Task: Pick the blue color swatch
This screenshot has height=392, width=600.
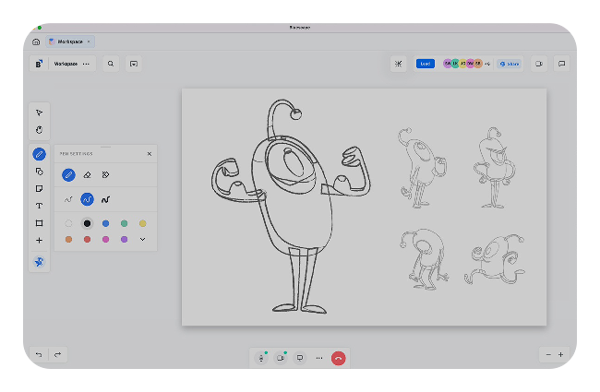Action: [106, 223]
